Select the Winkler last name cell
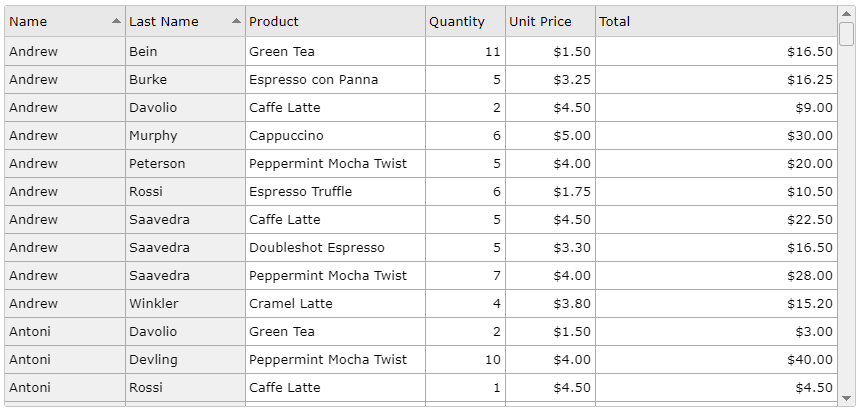The height and width of the screenshot is (413, 865). click(x=185, y=303)
